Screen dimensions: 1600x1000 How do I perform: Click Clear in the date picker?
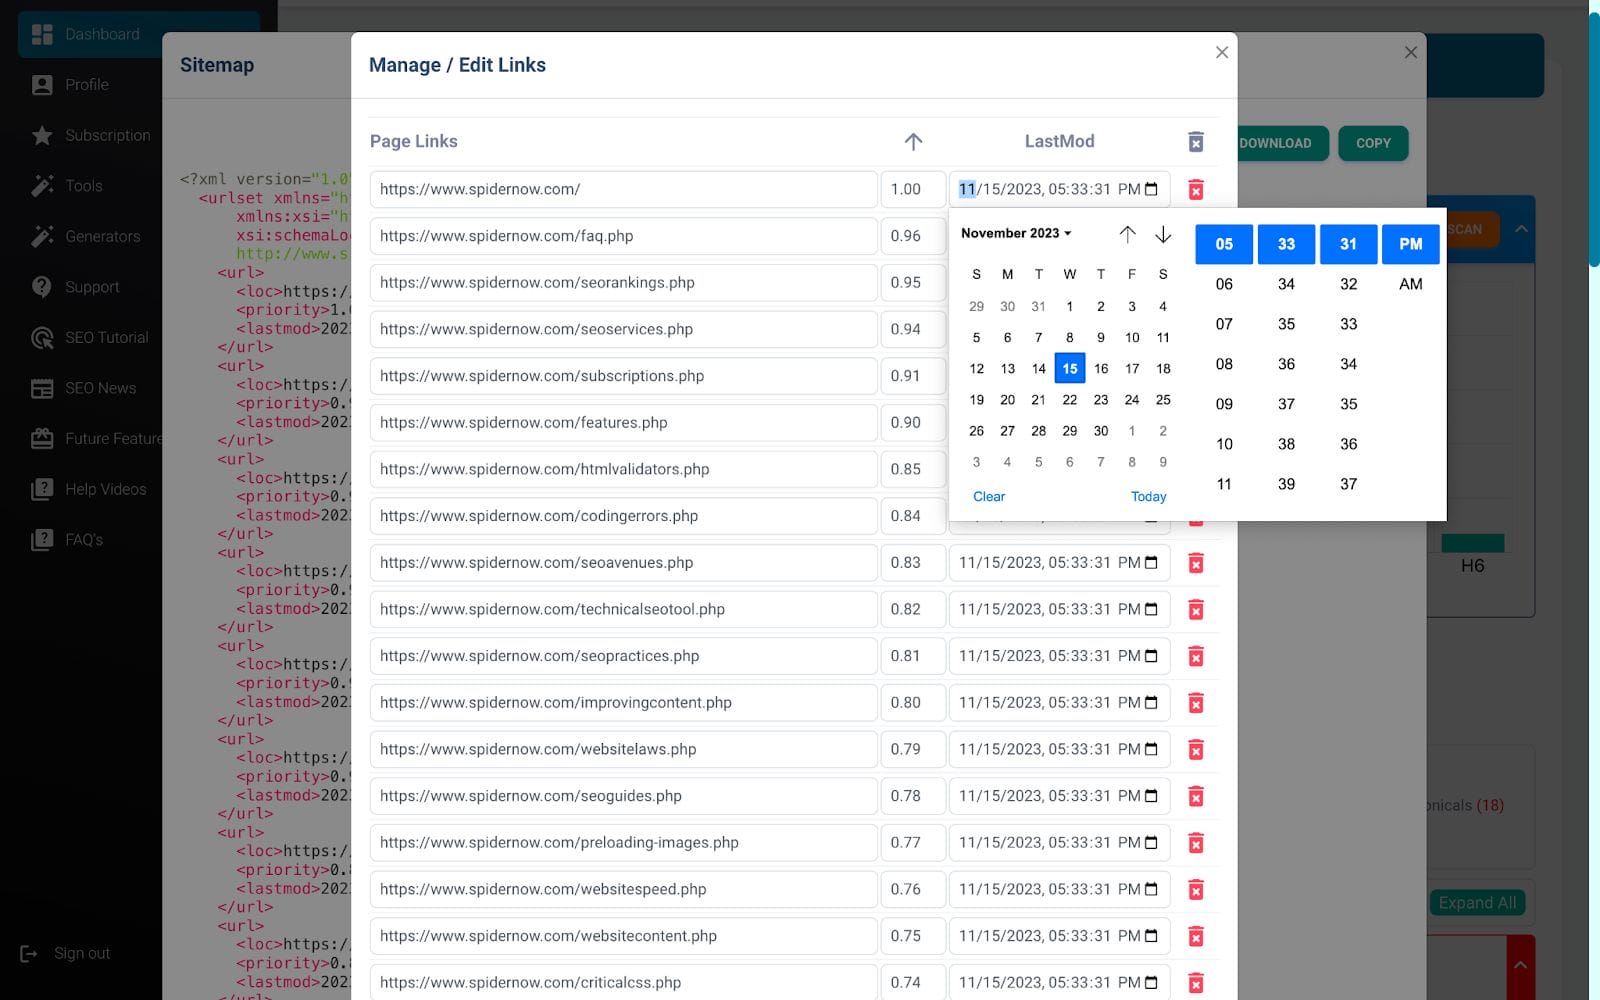pos(989,497)
